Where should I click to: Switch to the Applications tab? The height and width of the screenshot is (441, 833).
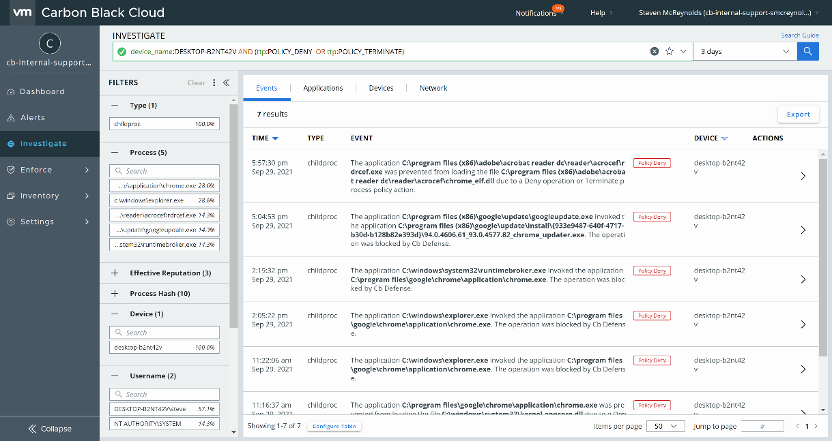[x=323, y=88]
